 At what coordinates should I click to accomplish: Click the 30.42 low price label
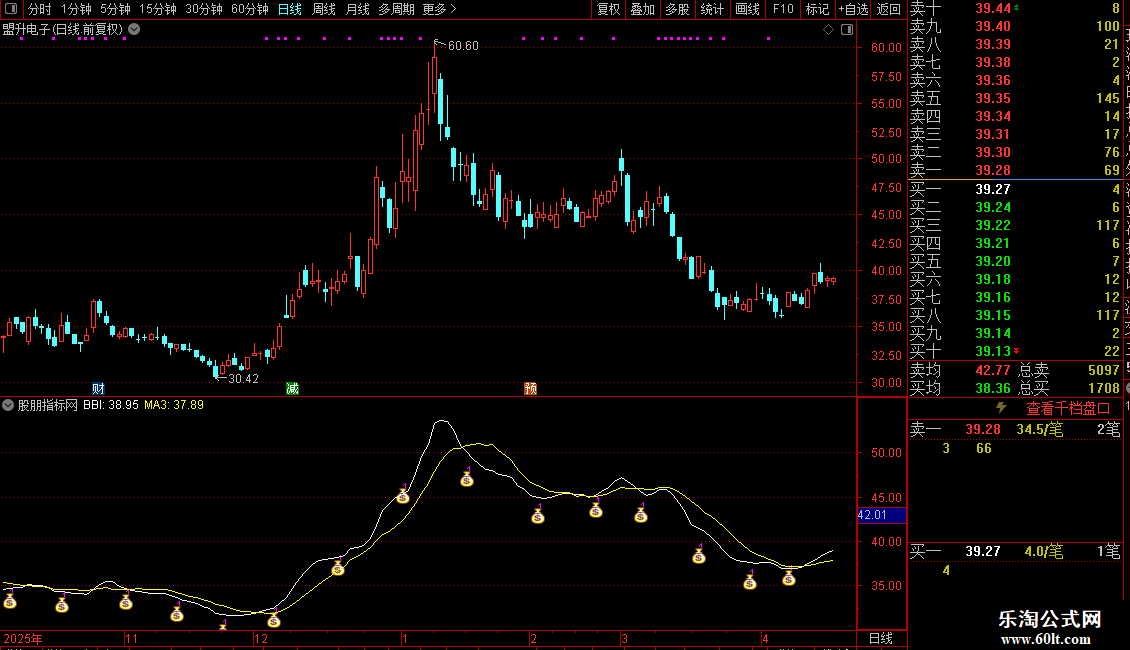tap(243, 378)
